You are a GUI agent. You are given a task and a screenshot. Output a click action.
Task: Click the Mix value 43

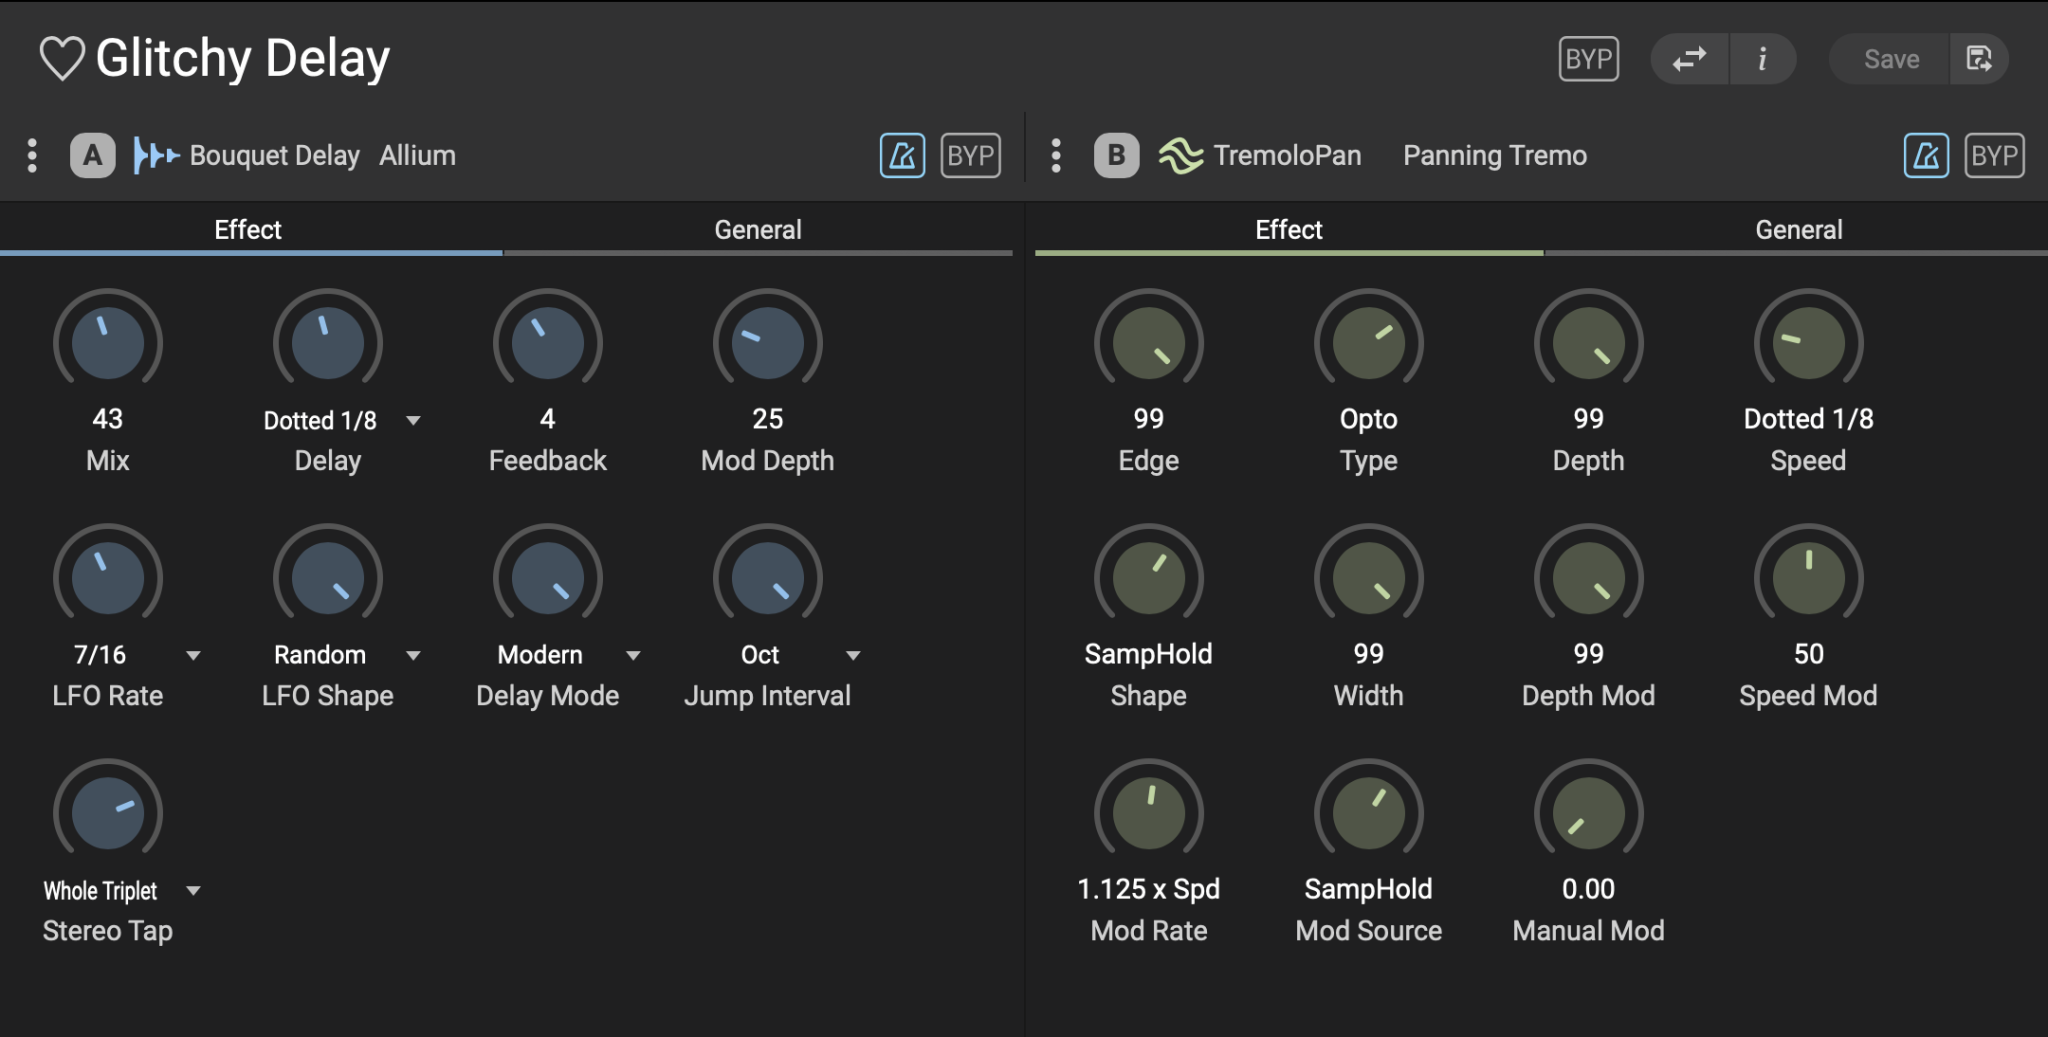pyautogui.click(x=108, y=419)
